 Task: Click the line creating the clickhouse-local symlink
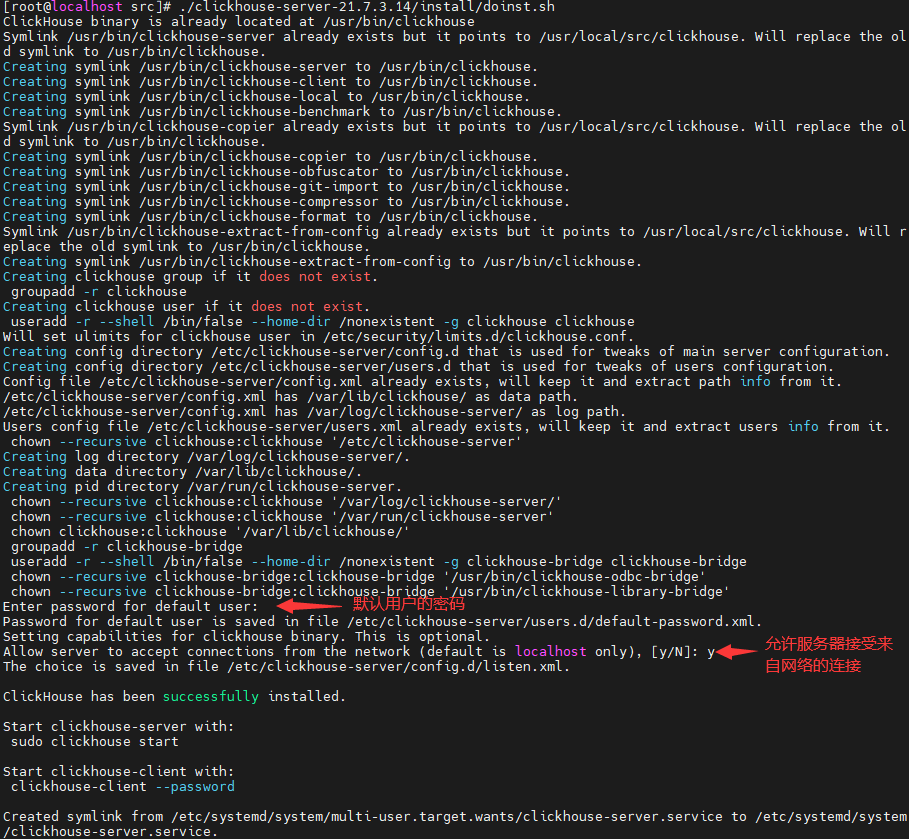266,97
